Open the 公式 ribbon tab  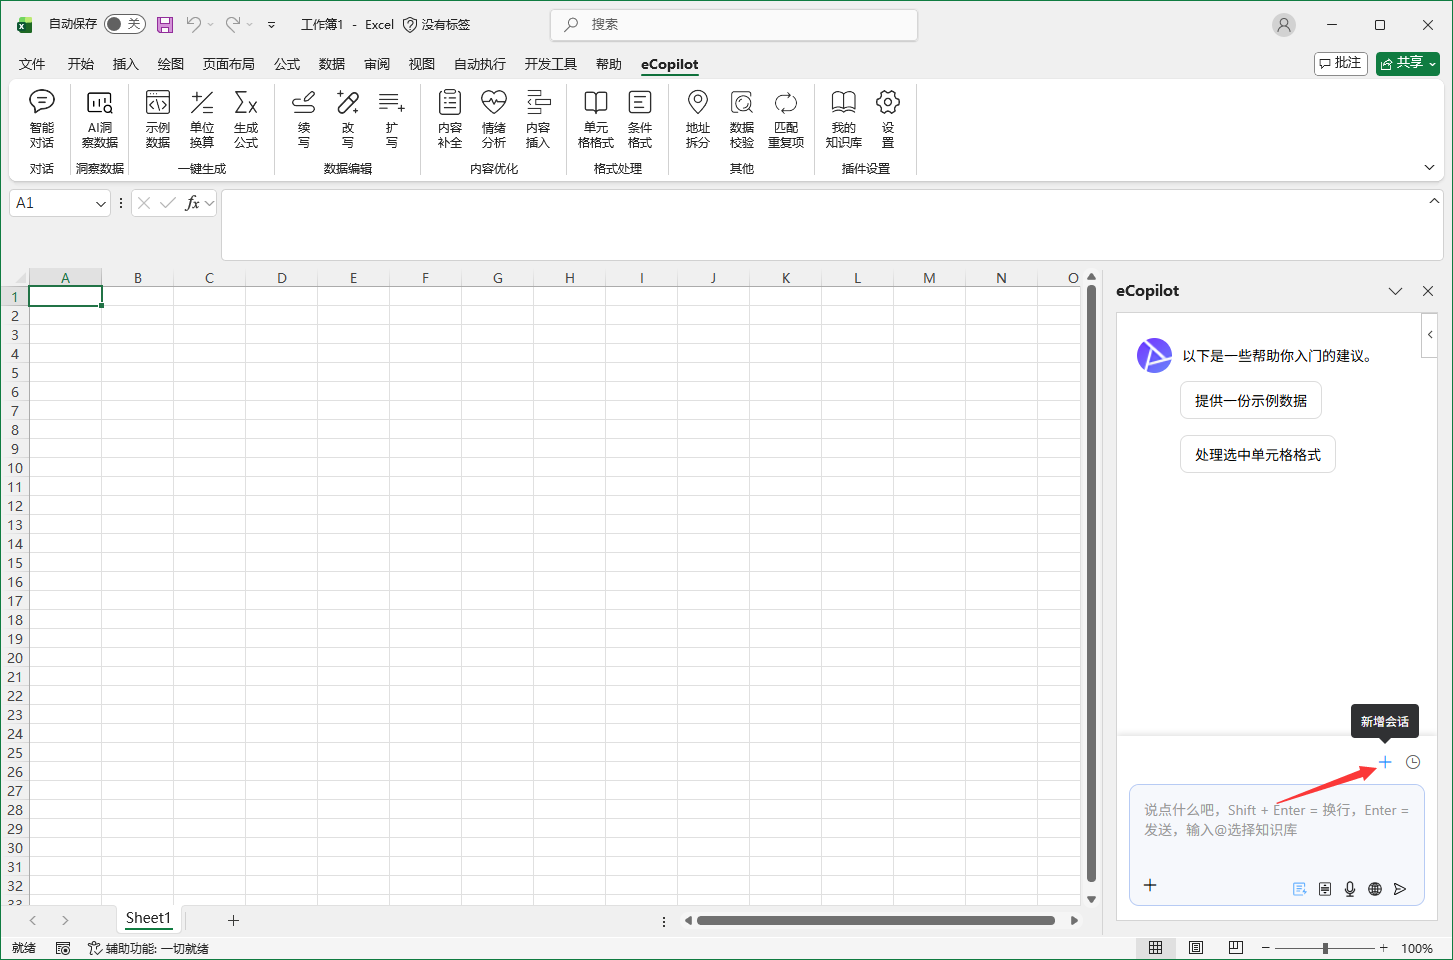[287, 64]
